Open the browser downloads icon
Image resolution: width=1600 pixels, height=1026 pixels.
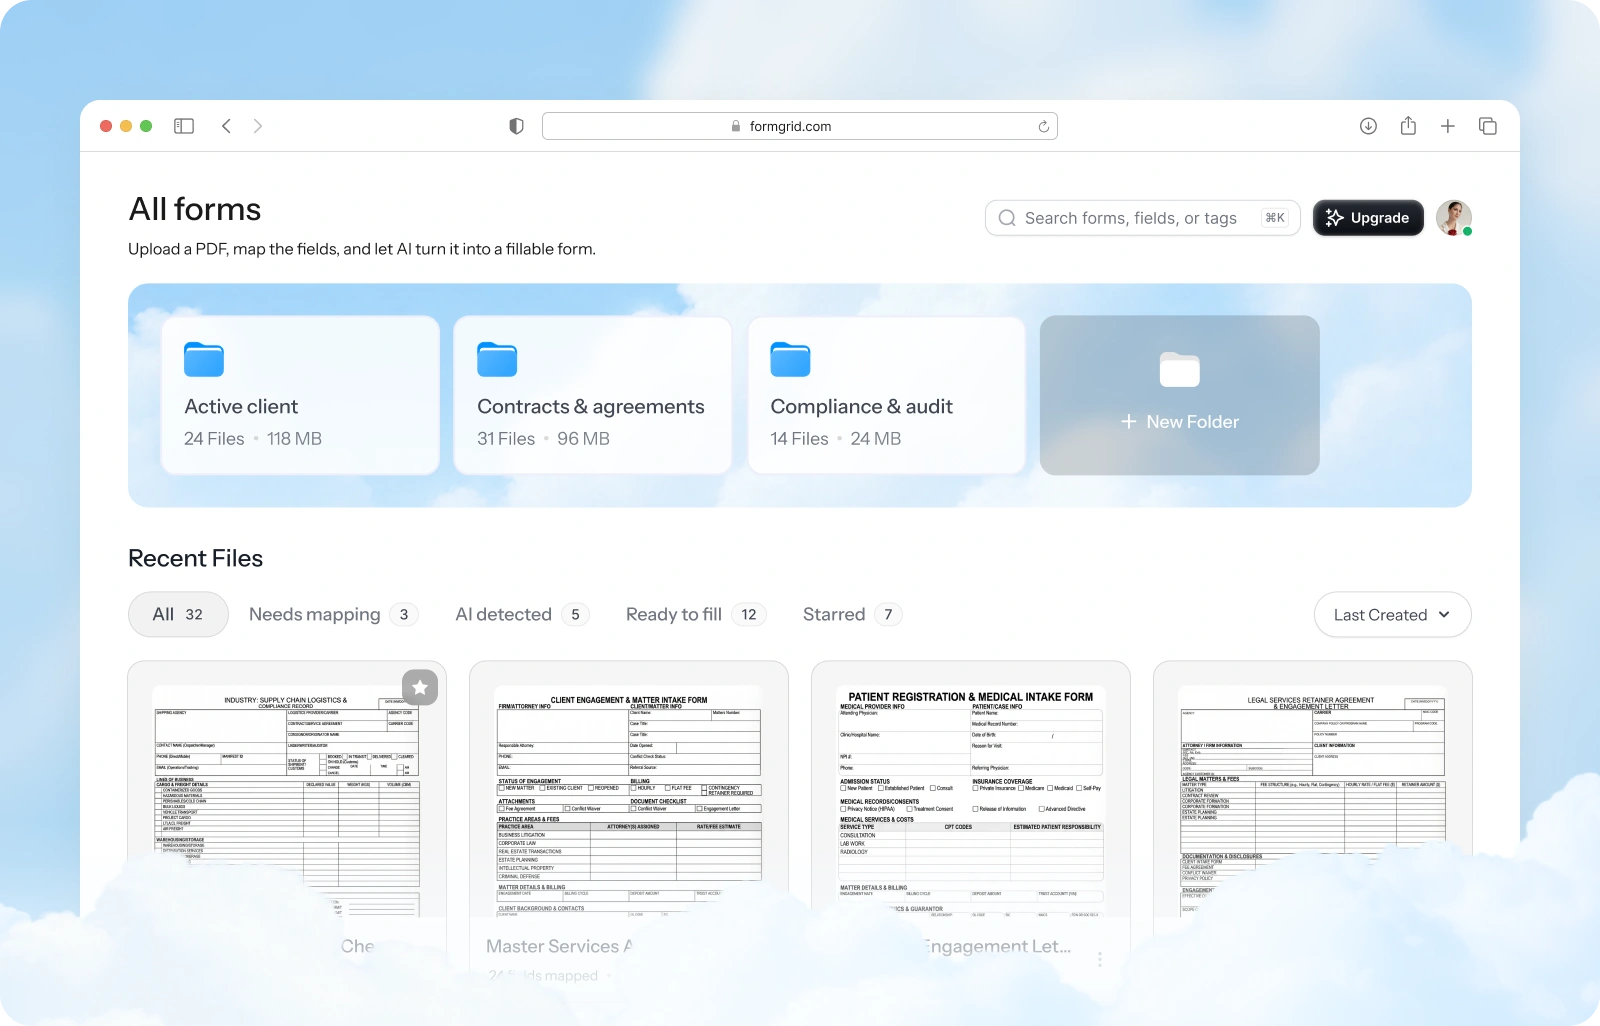[1368, 126]
